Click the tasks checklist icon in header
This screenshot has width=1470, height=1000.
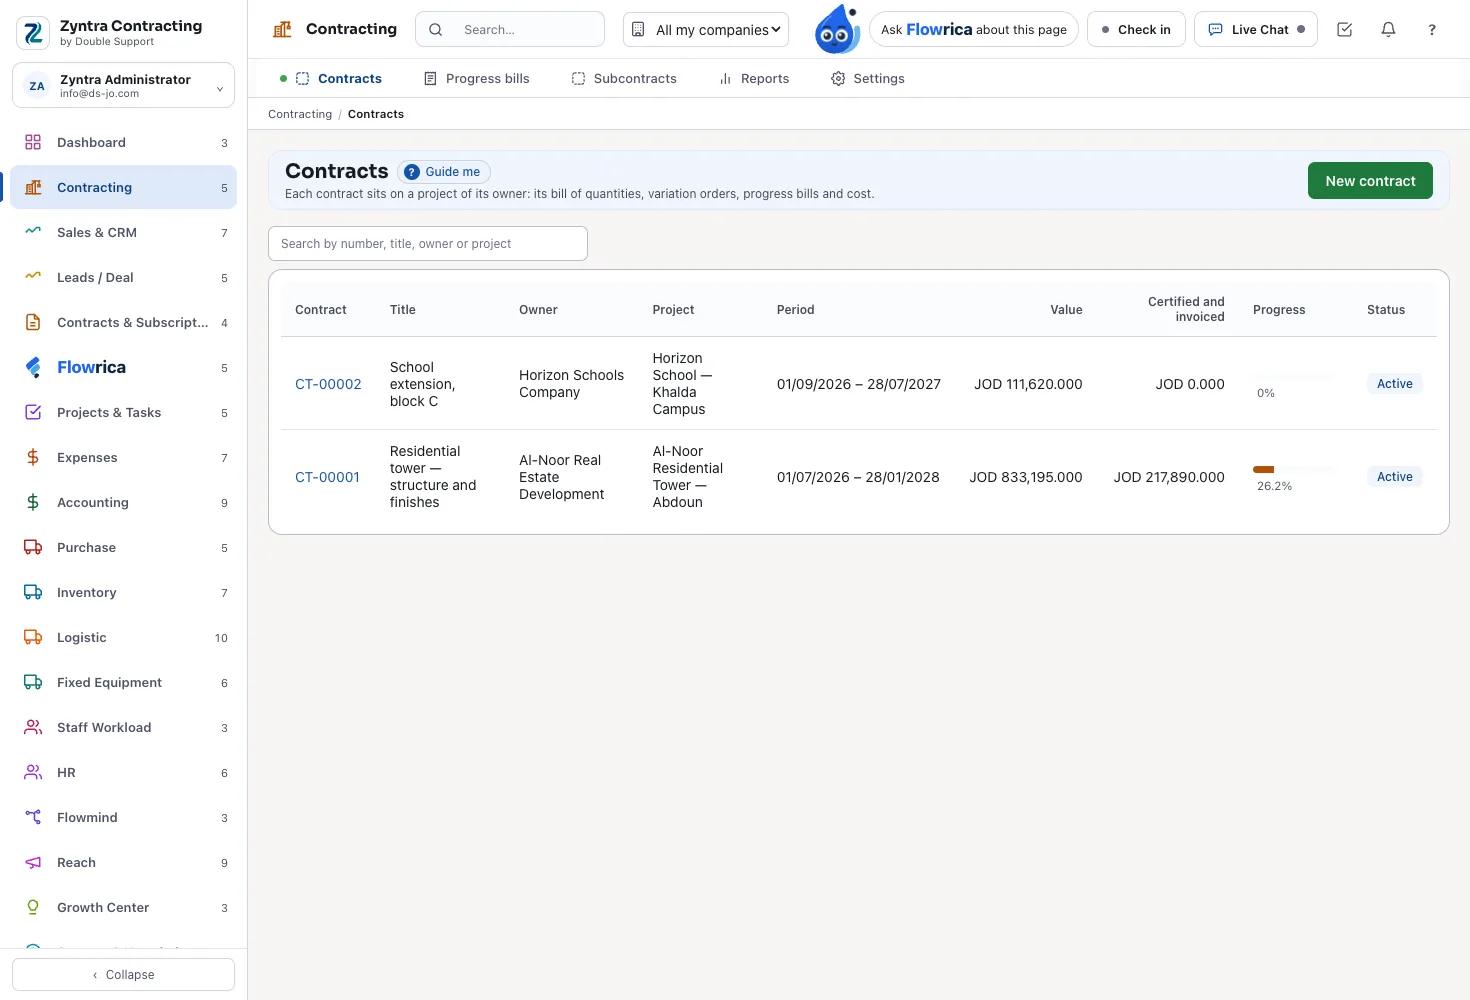[1344, 30]
